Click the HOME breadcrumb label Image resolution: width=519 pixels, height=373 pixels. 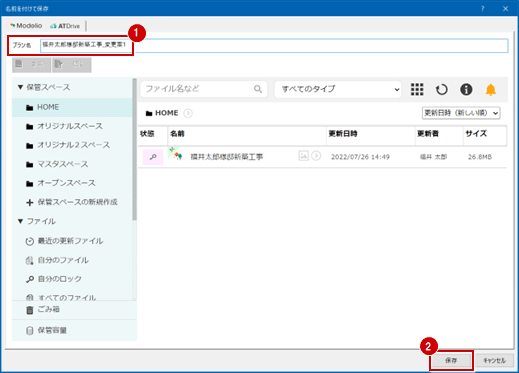click(166, 113)
